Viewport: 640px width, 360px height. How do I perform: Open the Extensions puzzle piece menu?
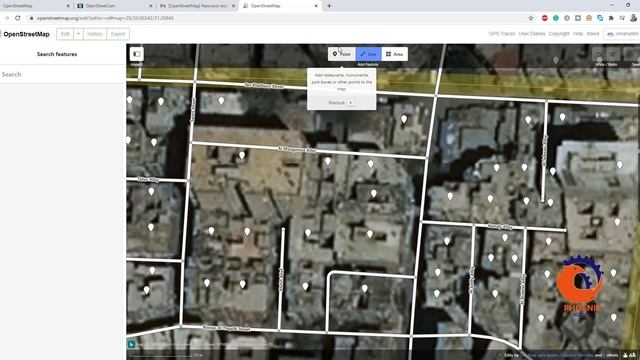pyautogui.click(x=611, y=18)
